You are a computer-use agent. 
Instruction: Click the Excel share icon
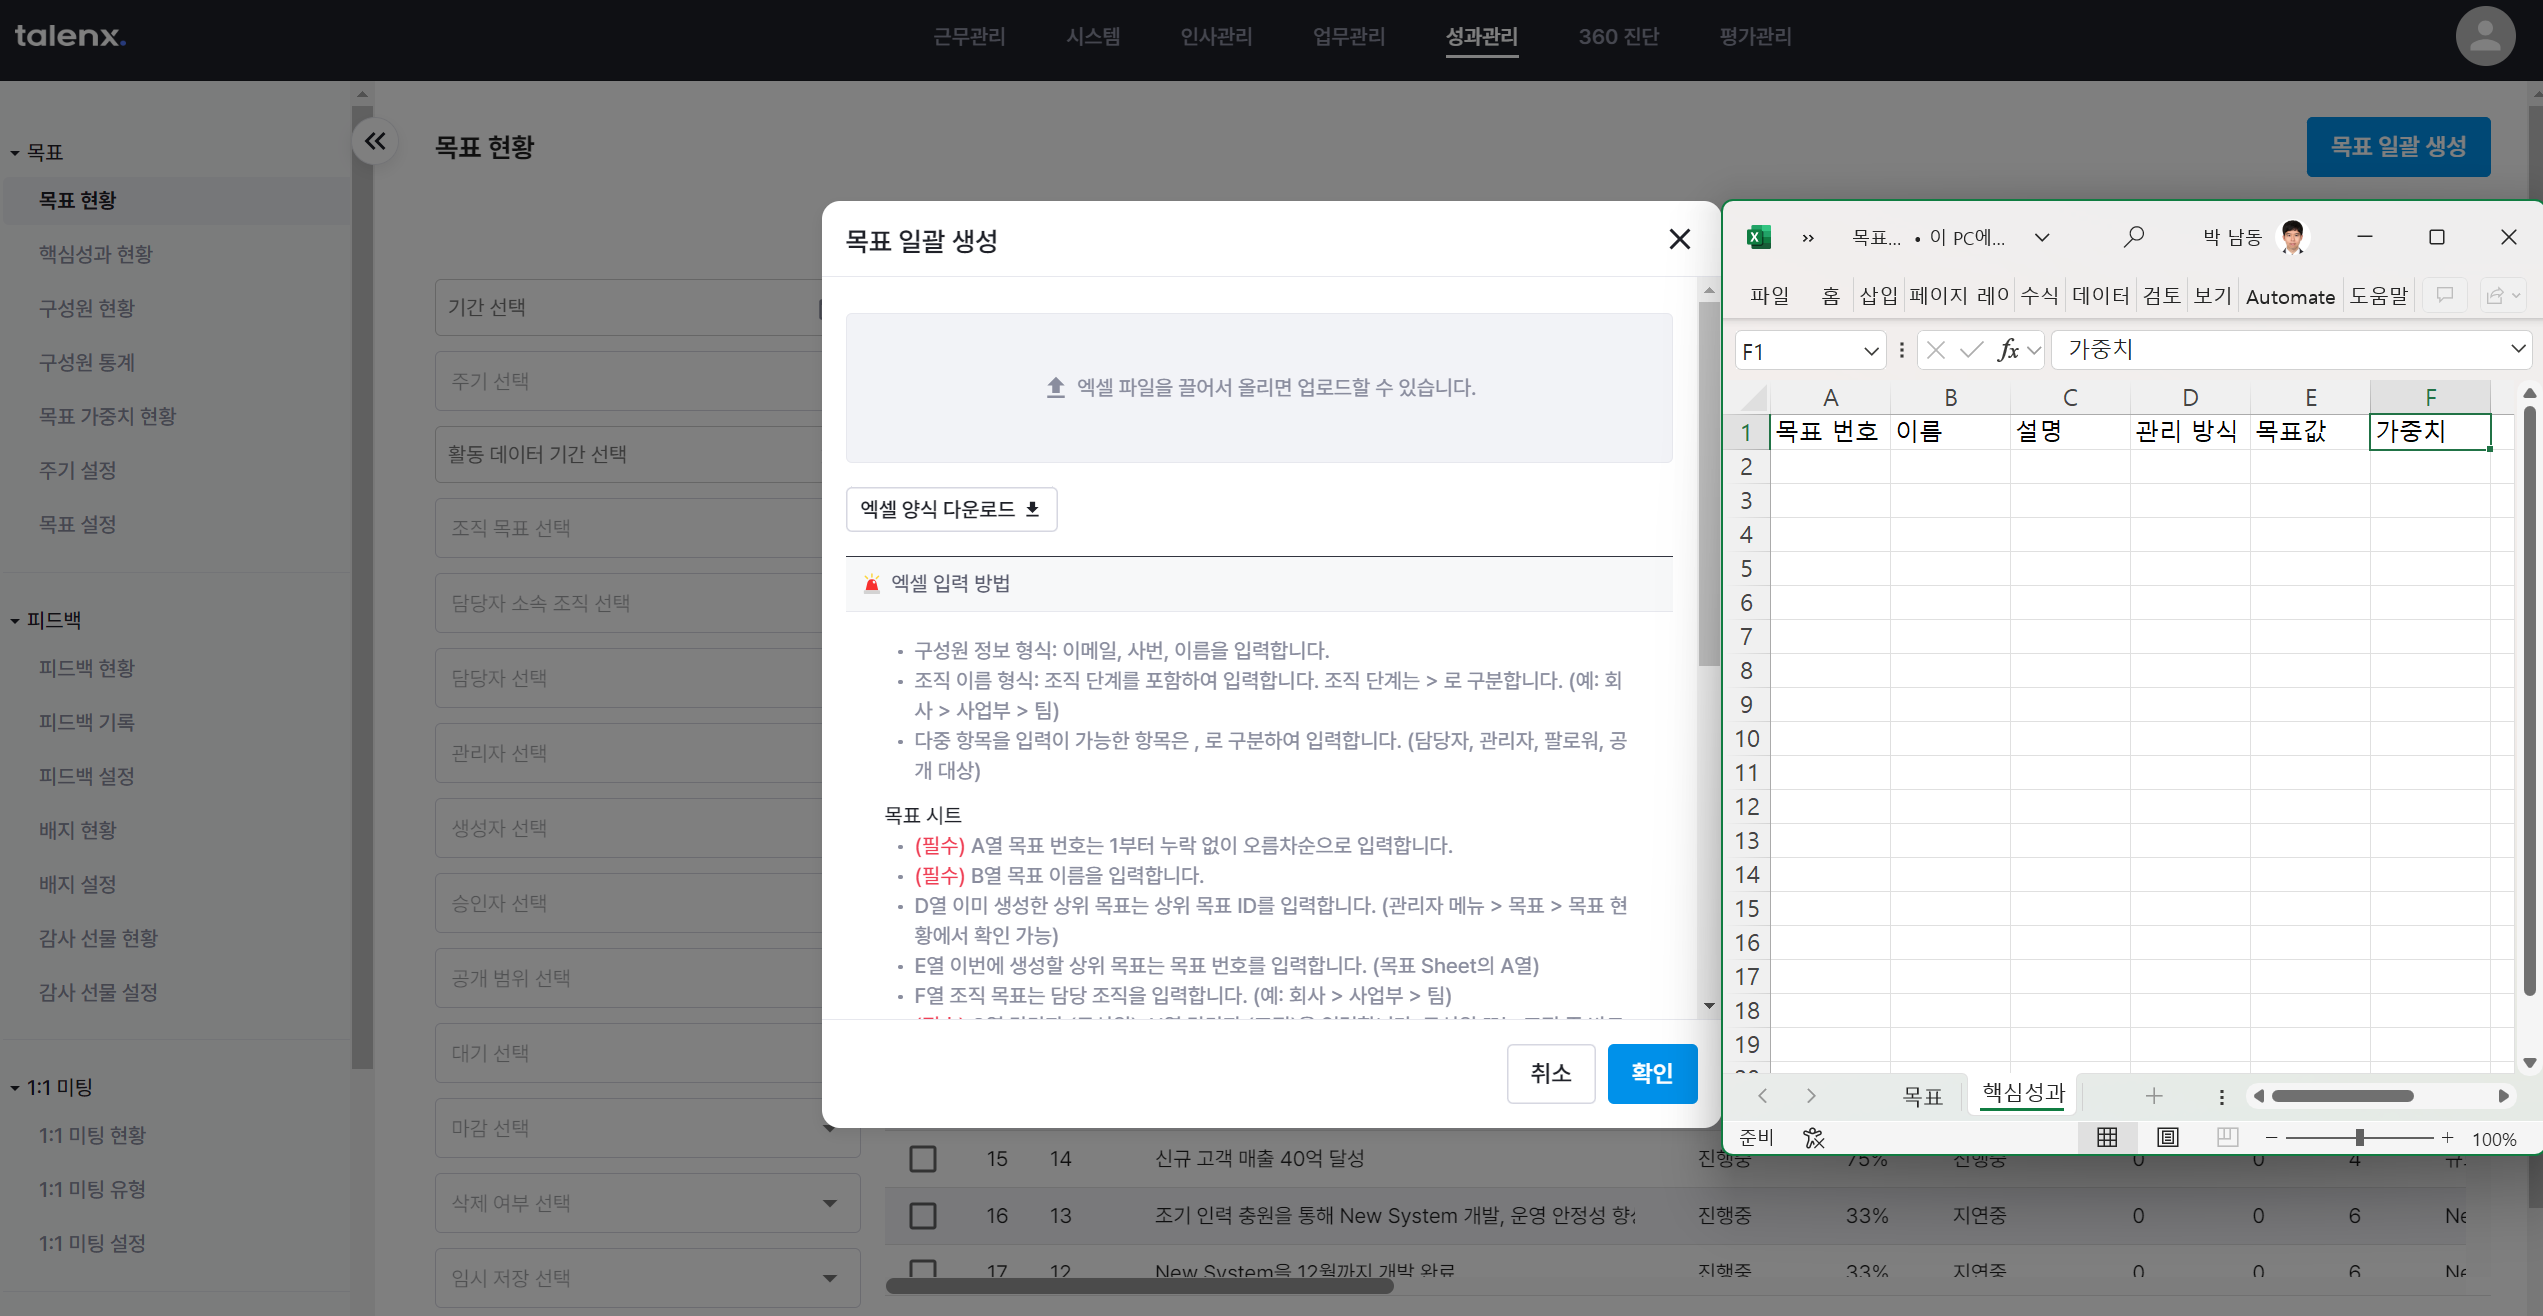click(x=2496, y=295)
